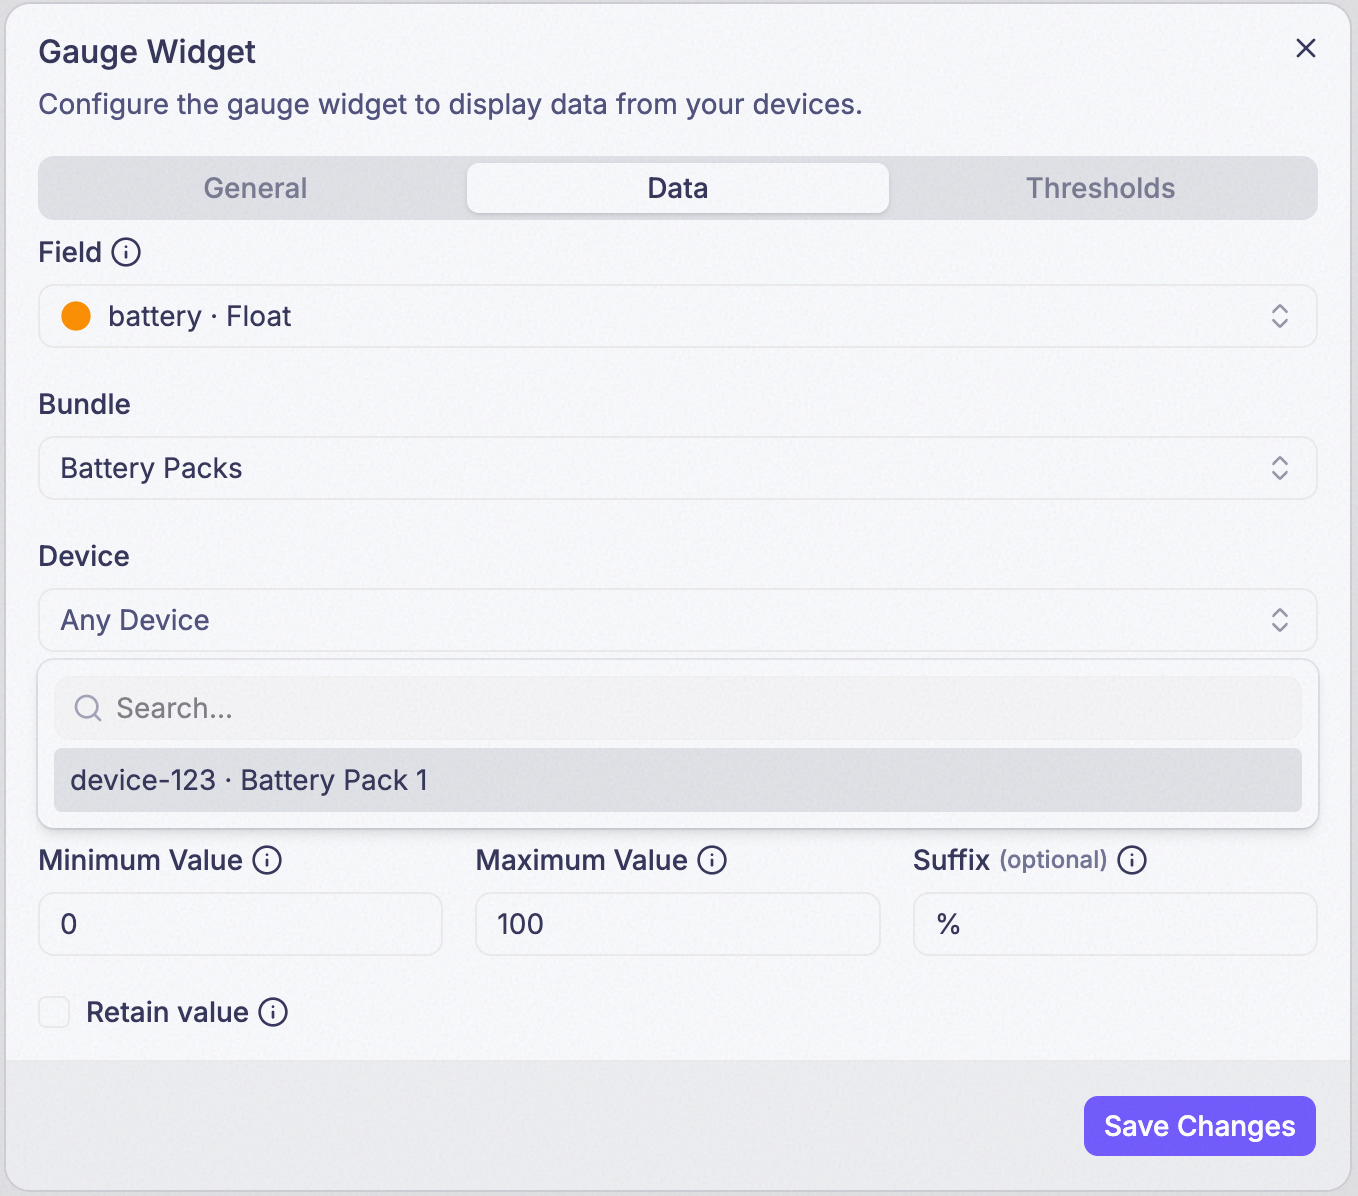Click the Maximum Value info icon
Screen dimensions: 1358x1196
712,860
